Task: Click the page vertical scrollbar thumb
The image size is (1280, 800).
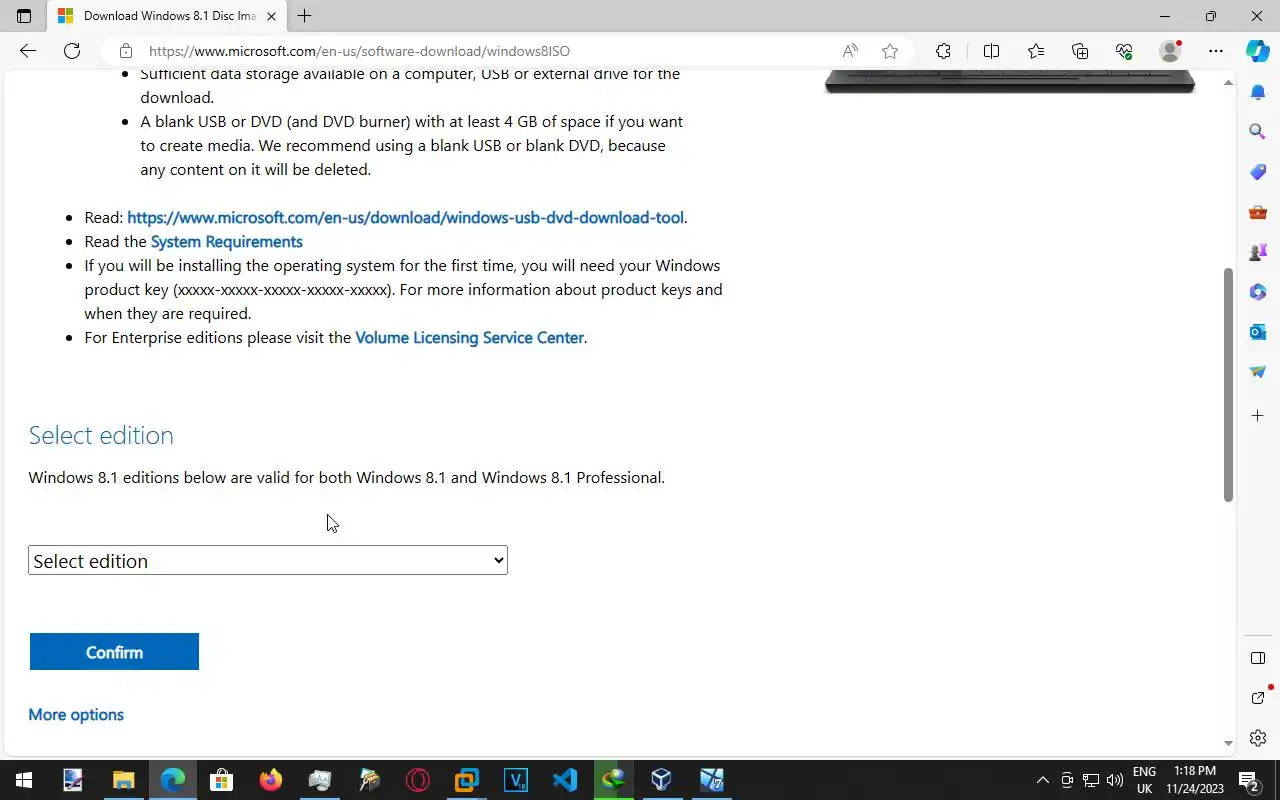Action: [x=1229, y=385]
